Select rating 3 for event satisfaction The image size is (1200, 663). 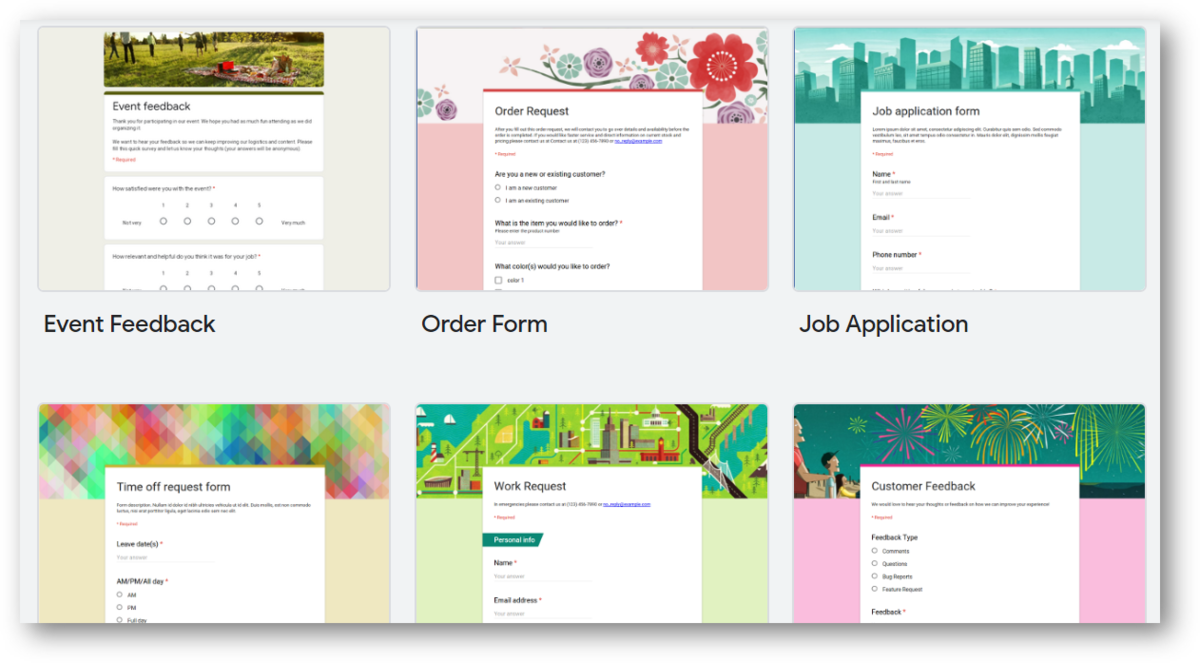pyautogui.click(x=211, y=221)
